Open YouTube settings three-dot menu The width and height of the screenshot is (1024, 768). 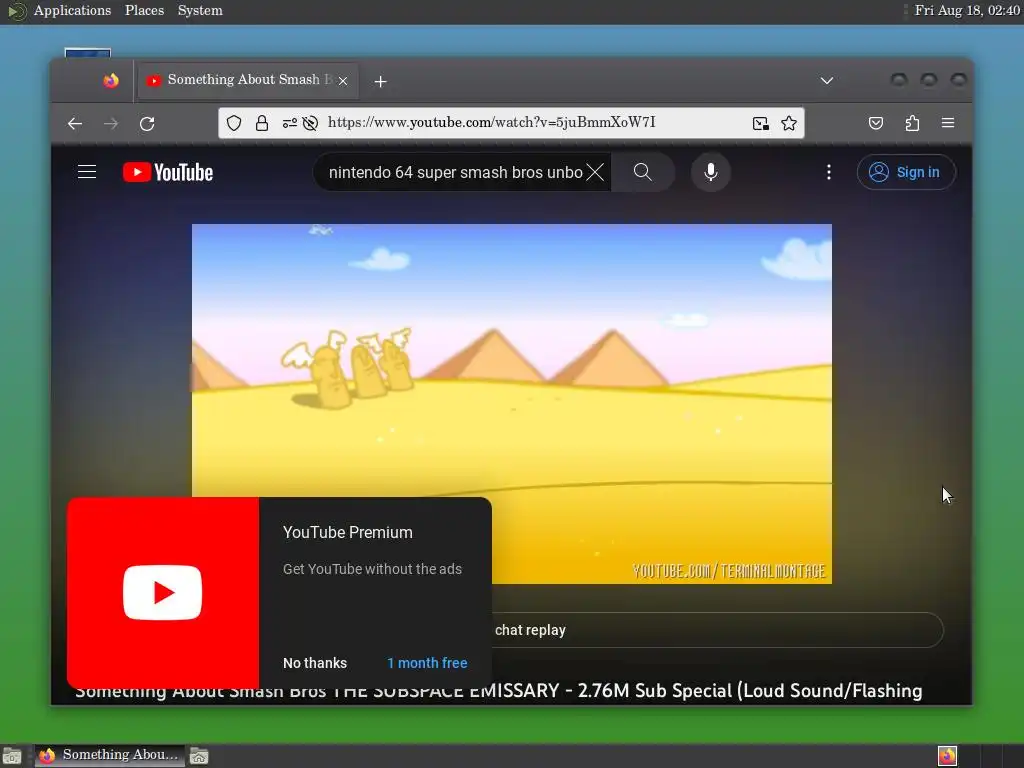coord(829,172)
